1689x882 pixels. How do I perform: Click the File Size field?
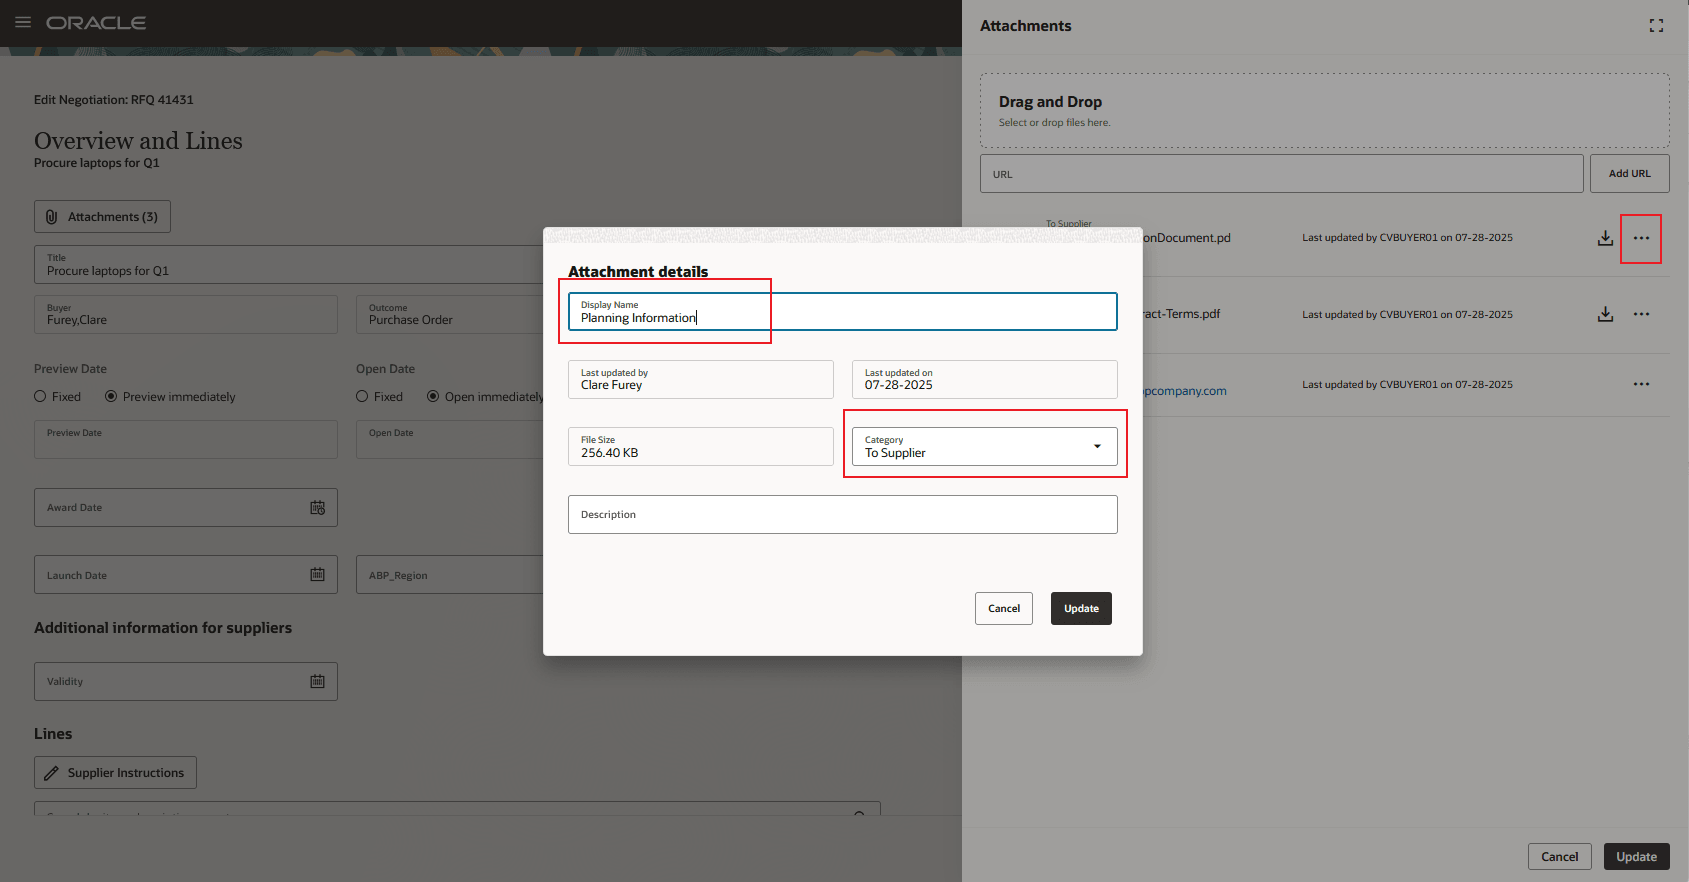click(700, 446)
